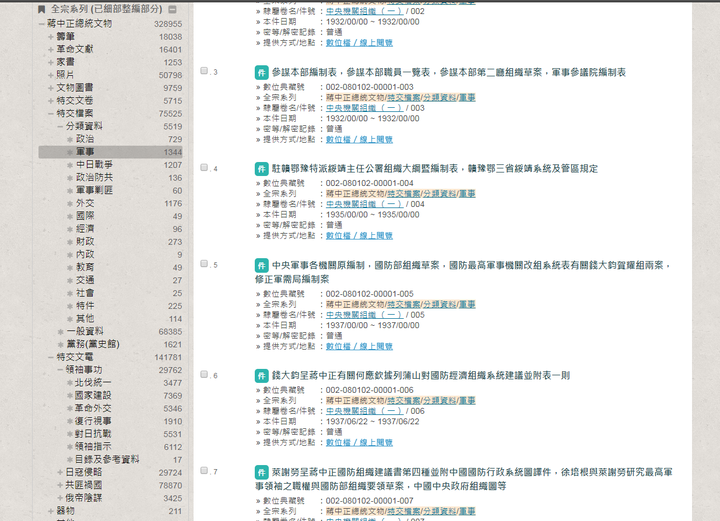Expand the 器物 tree node
Image resolution: width=720 pixels, height=521 pixels.
click(51, 511)
